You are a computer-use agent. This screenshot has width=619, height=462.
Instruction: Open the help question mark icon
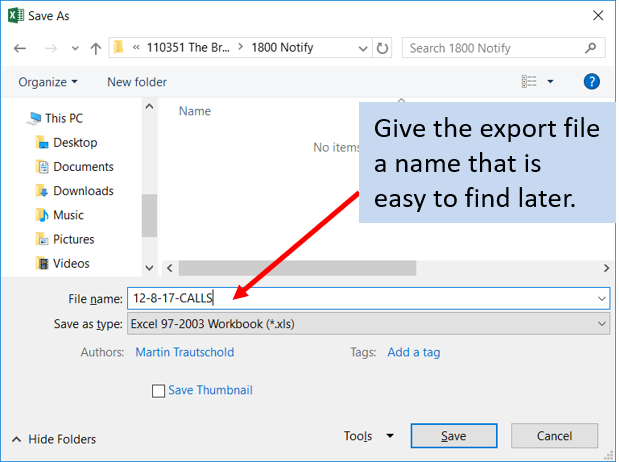pos(591,82)
